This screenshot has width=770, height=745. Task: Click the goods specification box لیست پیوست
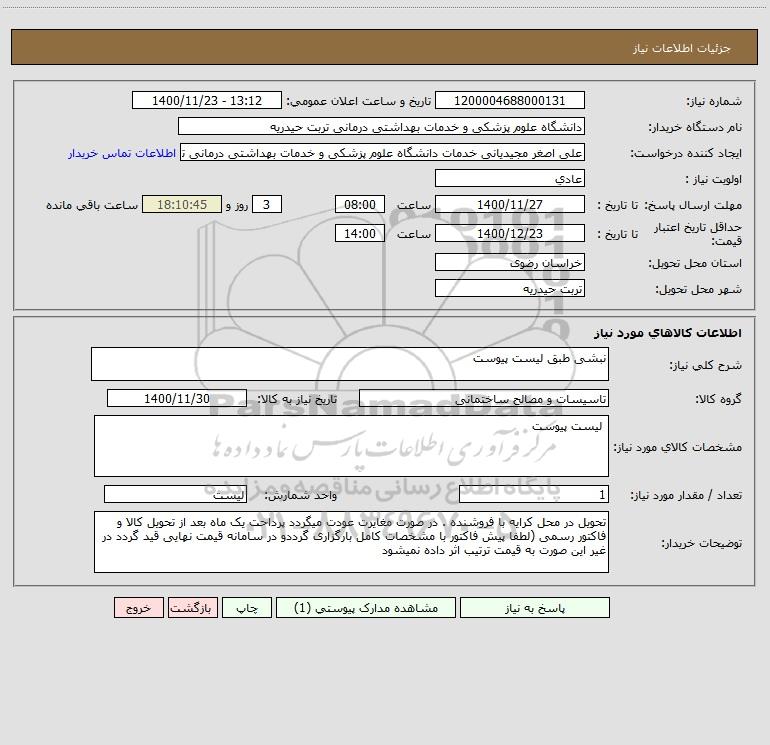[x=351, y=446]
